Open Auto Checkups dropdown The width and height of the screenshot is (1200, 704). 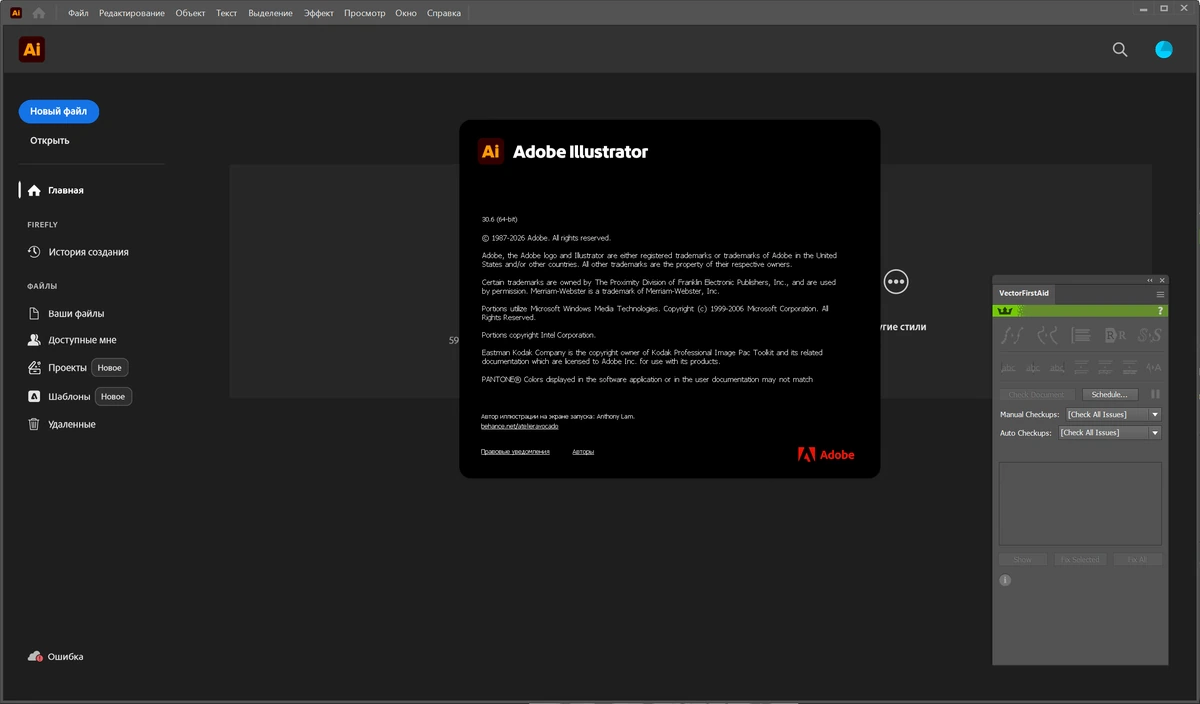pos(1110,433)
